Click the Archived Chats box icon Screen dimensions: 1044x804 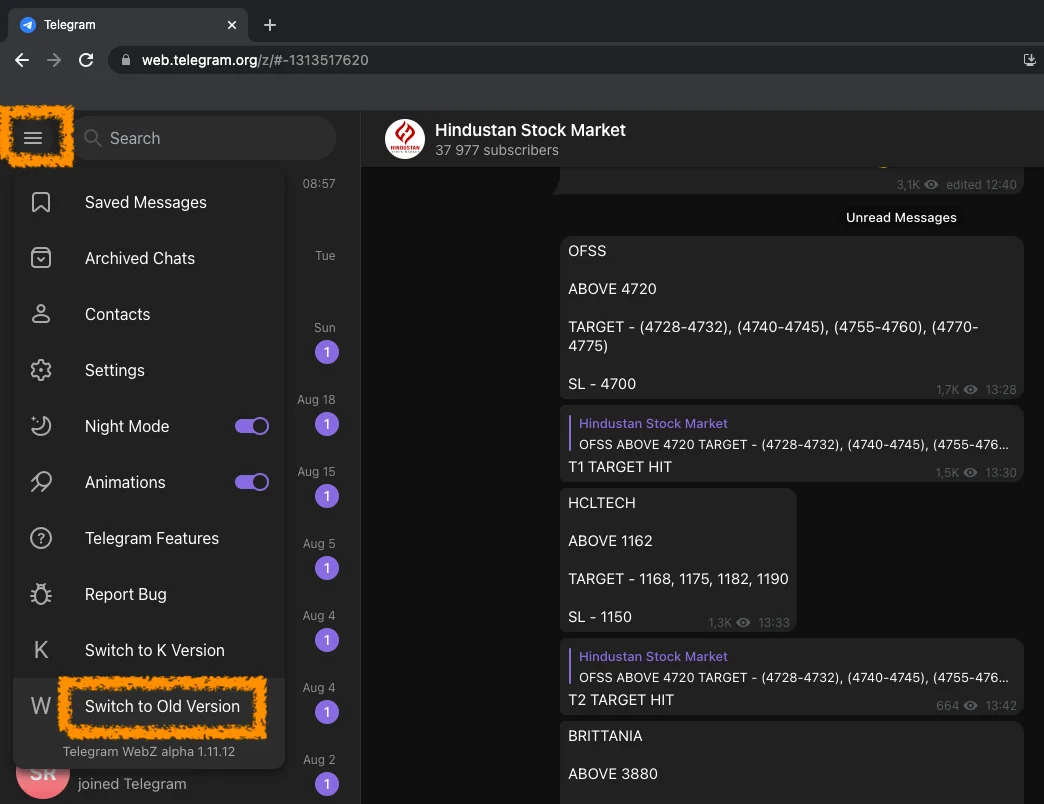41,258
